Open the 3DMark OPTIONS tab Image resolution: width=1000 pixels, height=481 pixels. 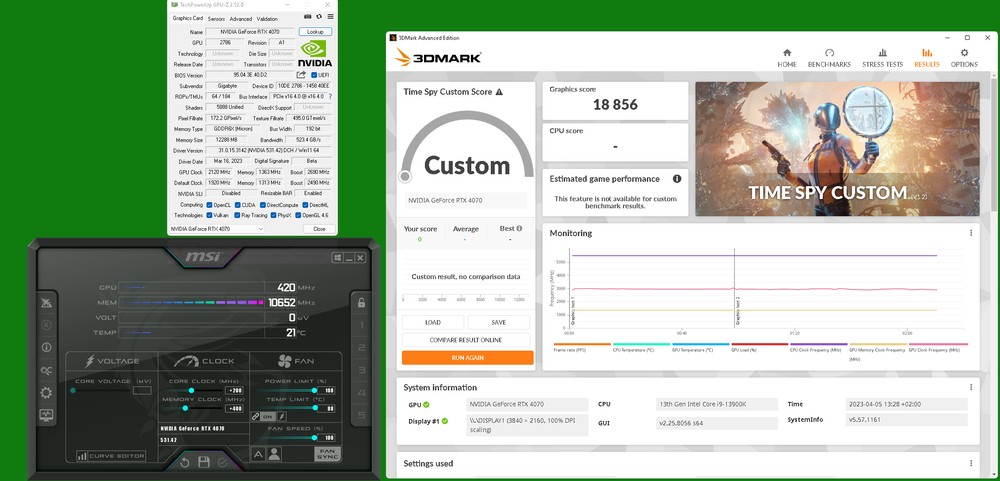pos(964,58)
